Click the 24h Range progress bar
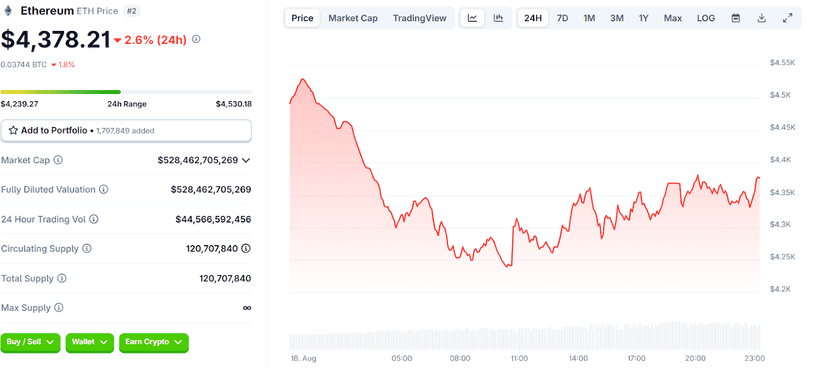The height and width of the screenshot is (368, 825). 126,92
